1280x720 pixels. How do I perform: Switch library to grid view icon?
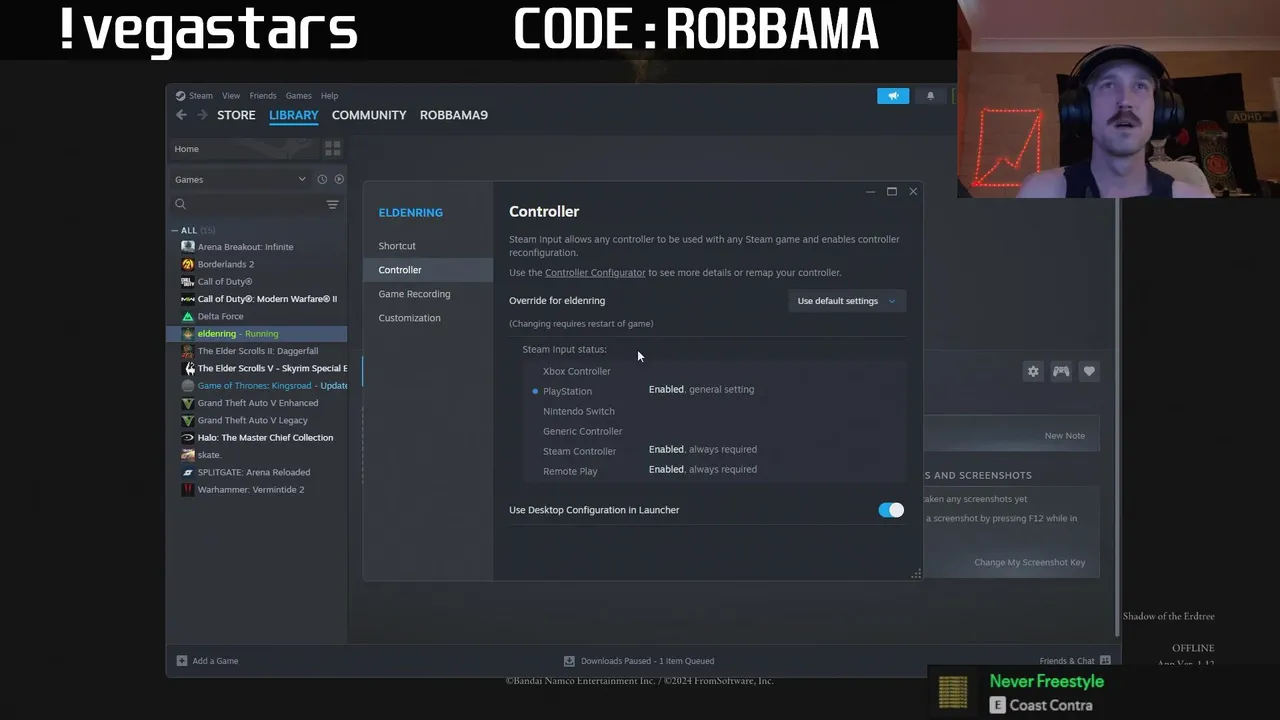point(333,149)
